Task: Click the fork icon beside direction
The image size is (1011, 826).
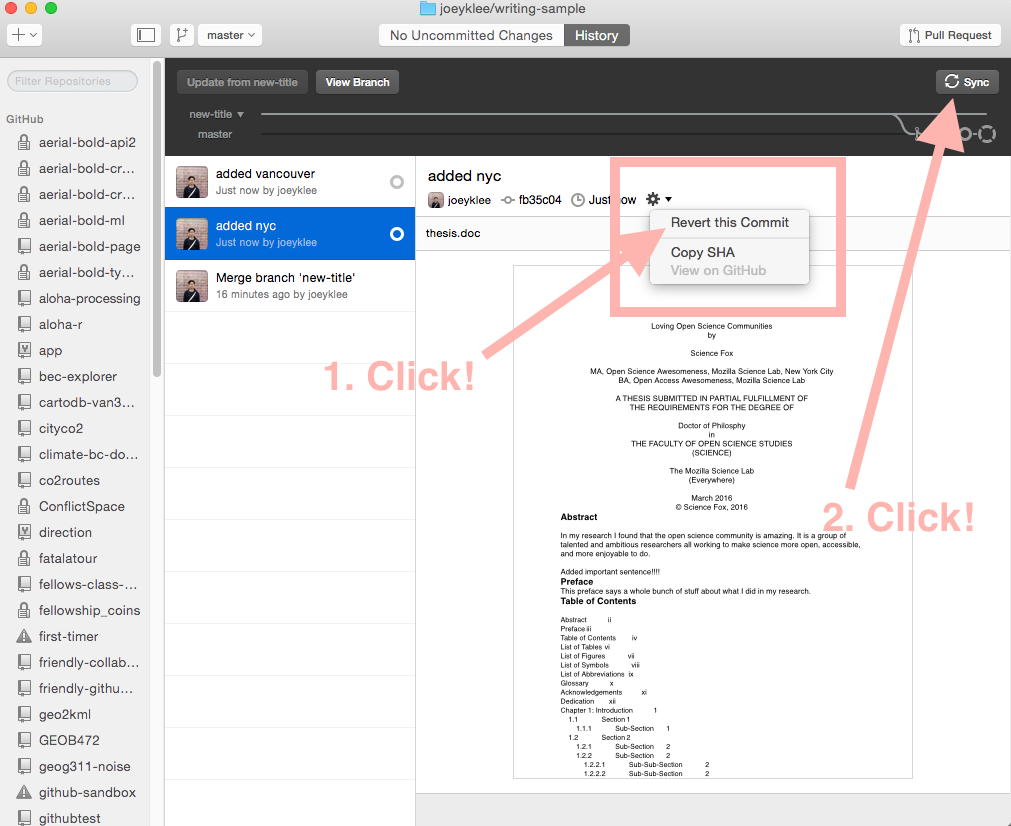Action: tap(24, 533)
